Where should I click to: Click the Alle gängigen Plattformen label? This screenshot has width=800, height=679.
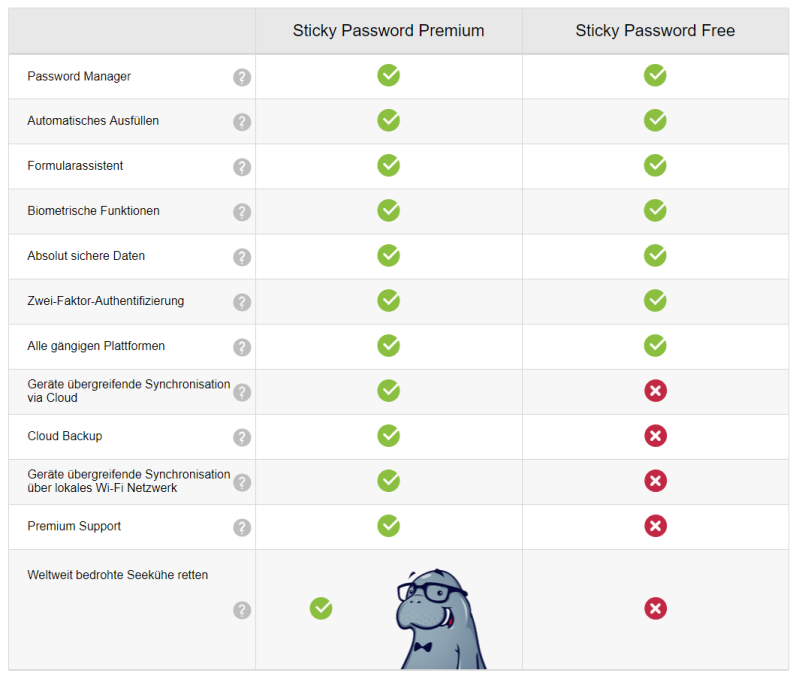tap(96, 346)
